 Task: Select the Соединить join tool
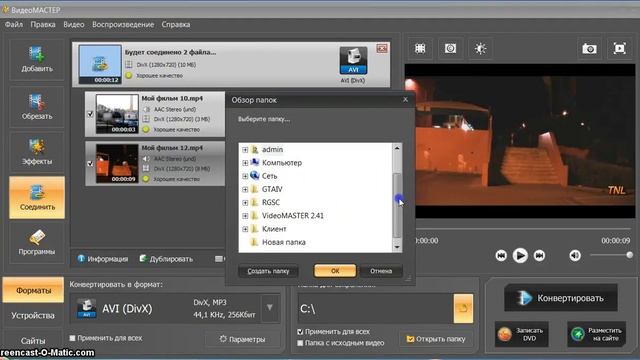pos(37,198)
